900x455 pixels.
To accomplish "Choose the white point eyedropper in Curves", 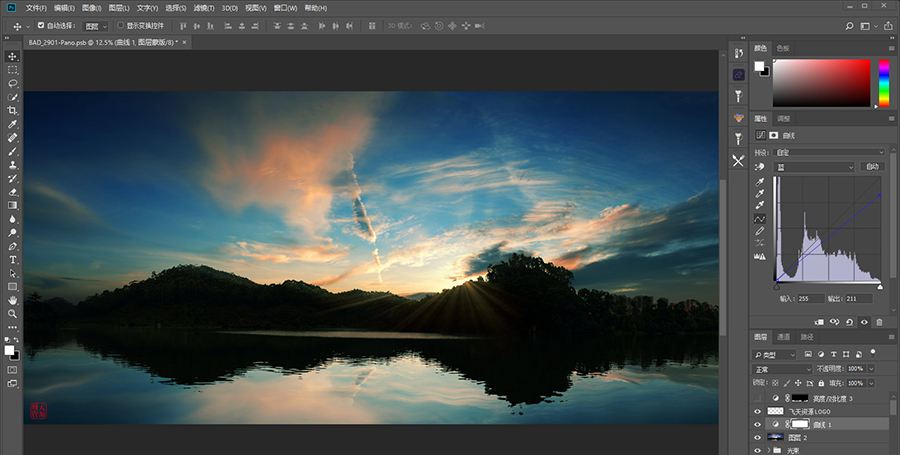I will click(760, 205).
